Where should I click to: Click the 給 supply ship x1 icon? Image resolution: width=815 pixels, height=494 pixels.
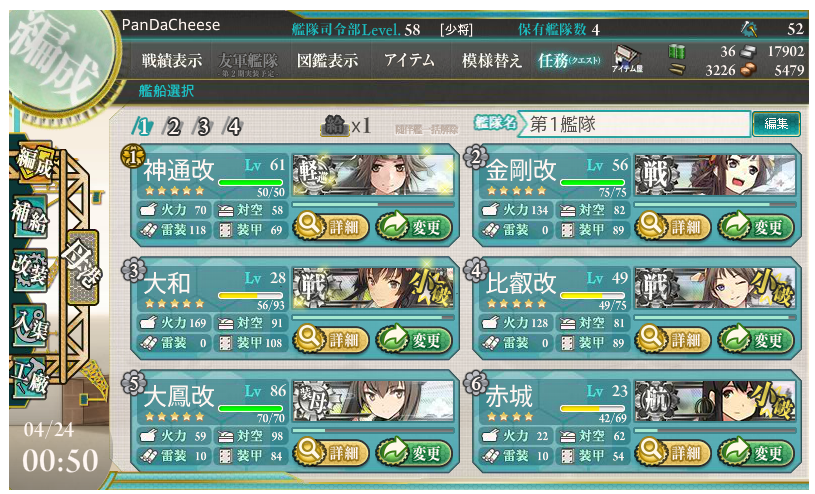[x=346, y=126]
